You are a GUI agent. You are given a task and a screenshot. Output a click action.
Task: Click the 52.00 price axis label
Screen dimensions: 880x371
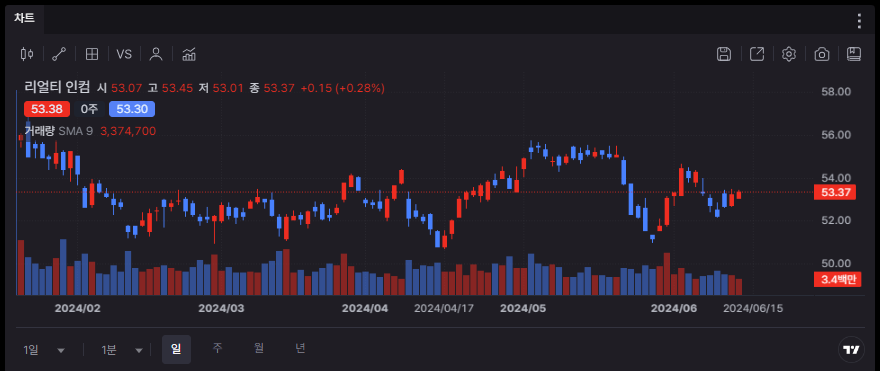[x=836, y=221]
